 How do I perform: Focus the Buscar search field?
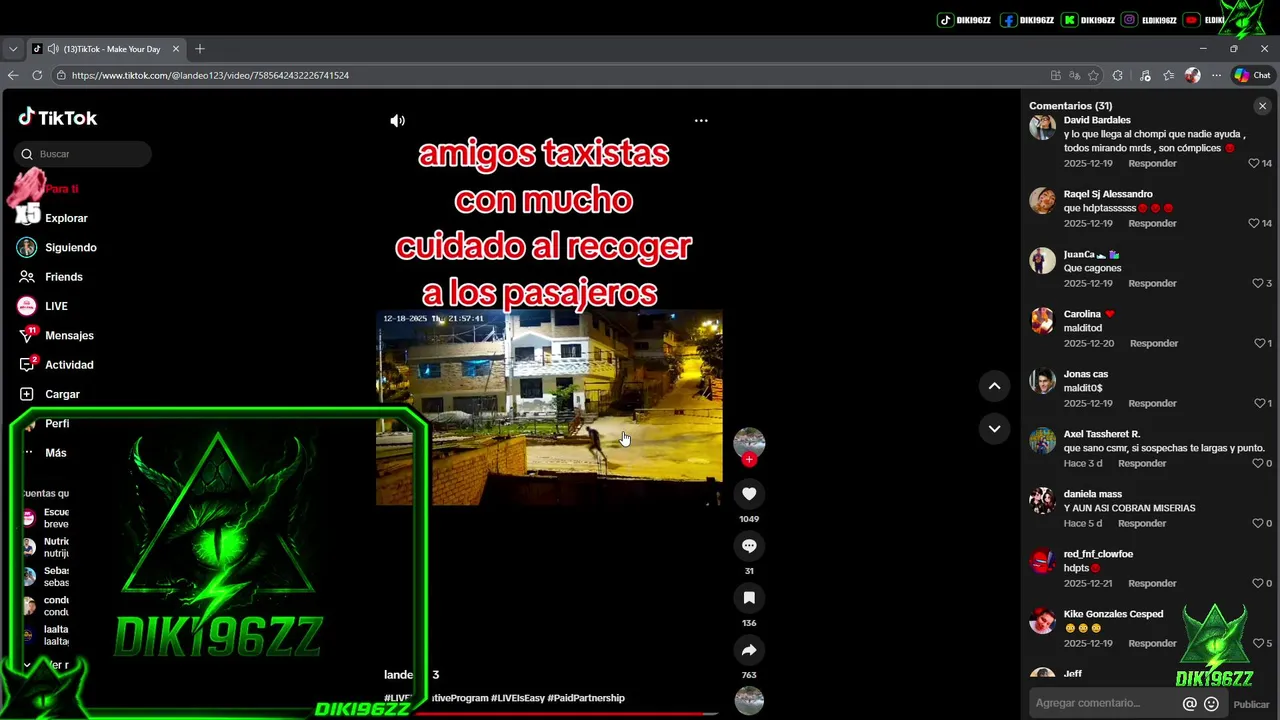pyautogui.click(x=83, y=154)
